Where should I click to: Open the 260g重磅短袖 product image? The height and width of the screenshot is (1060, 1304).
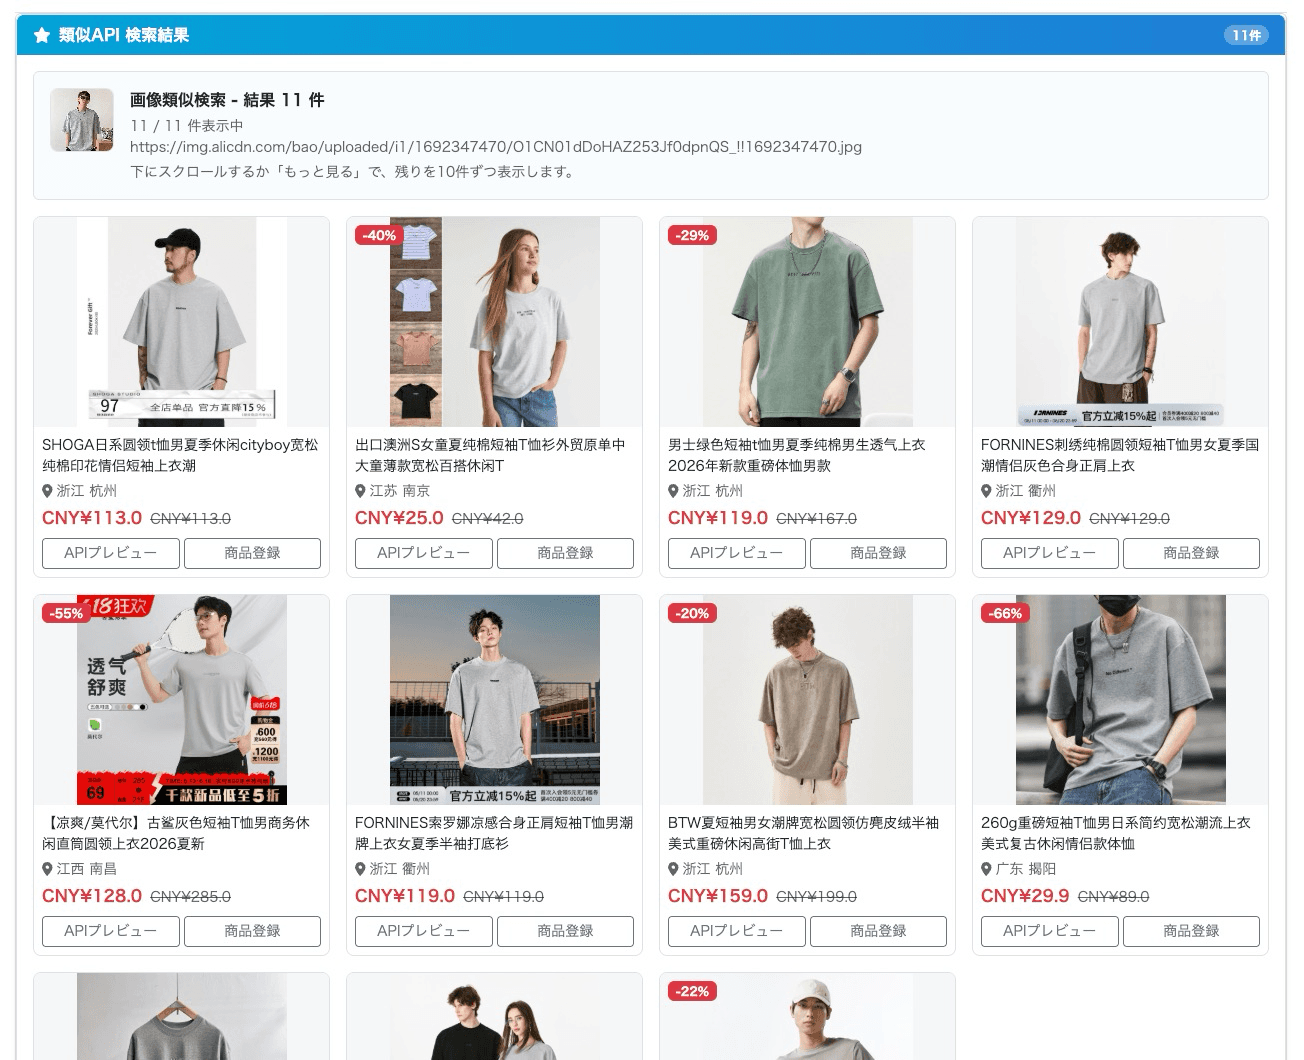pyautogui.click(x=1120, y=700)
